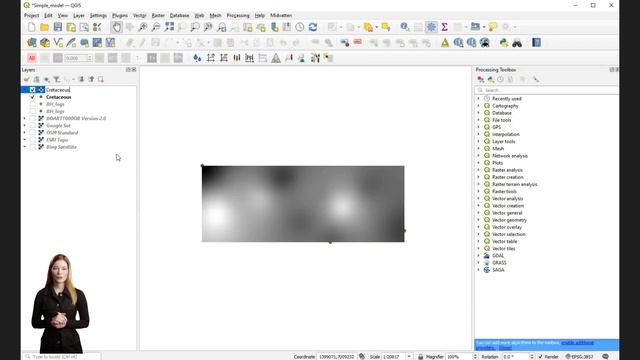Select the OSM Standard layer name
This screenshot has width=640, height=360.
pos(62,133)
